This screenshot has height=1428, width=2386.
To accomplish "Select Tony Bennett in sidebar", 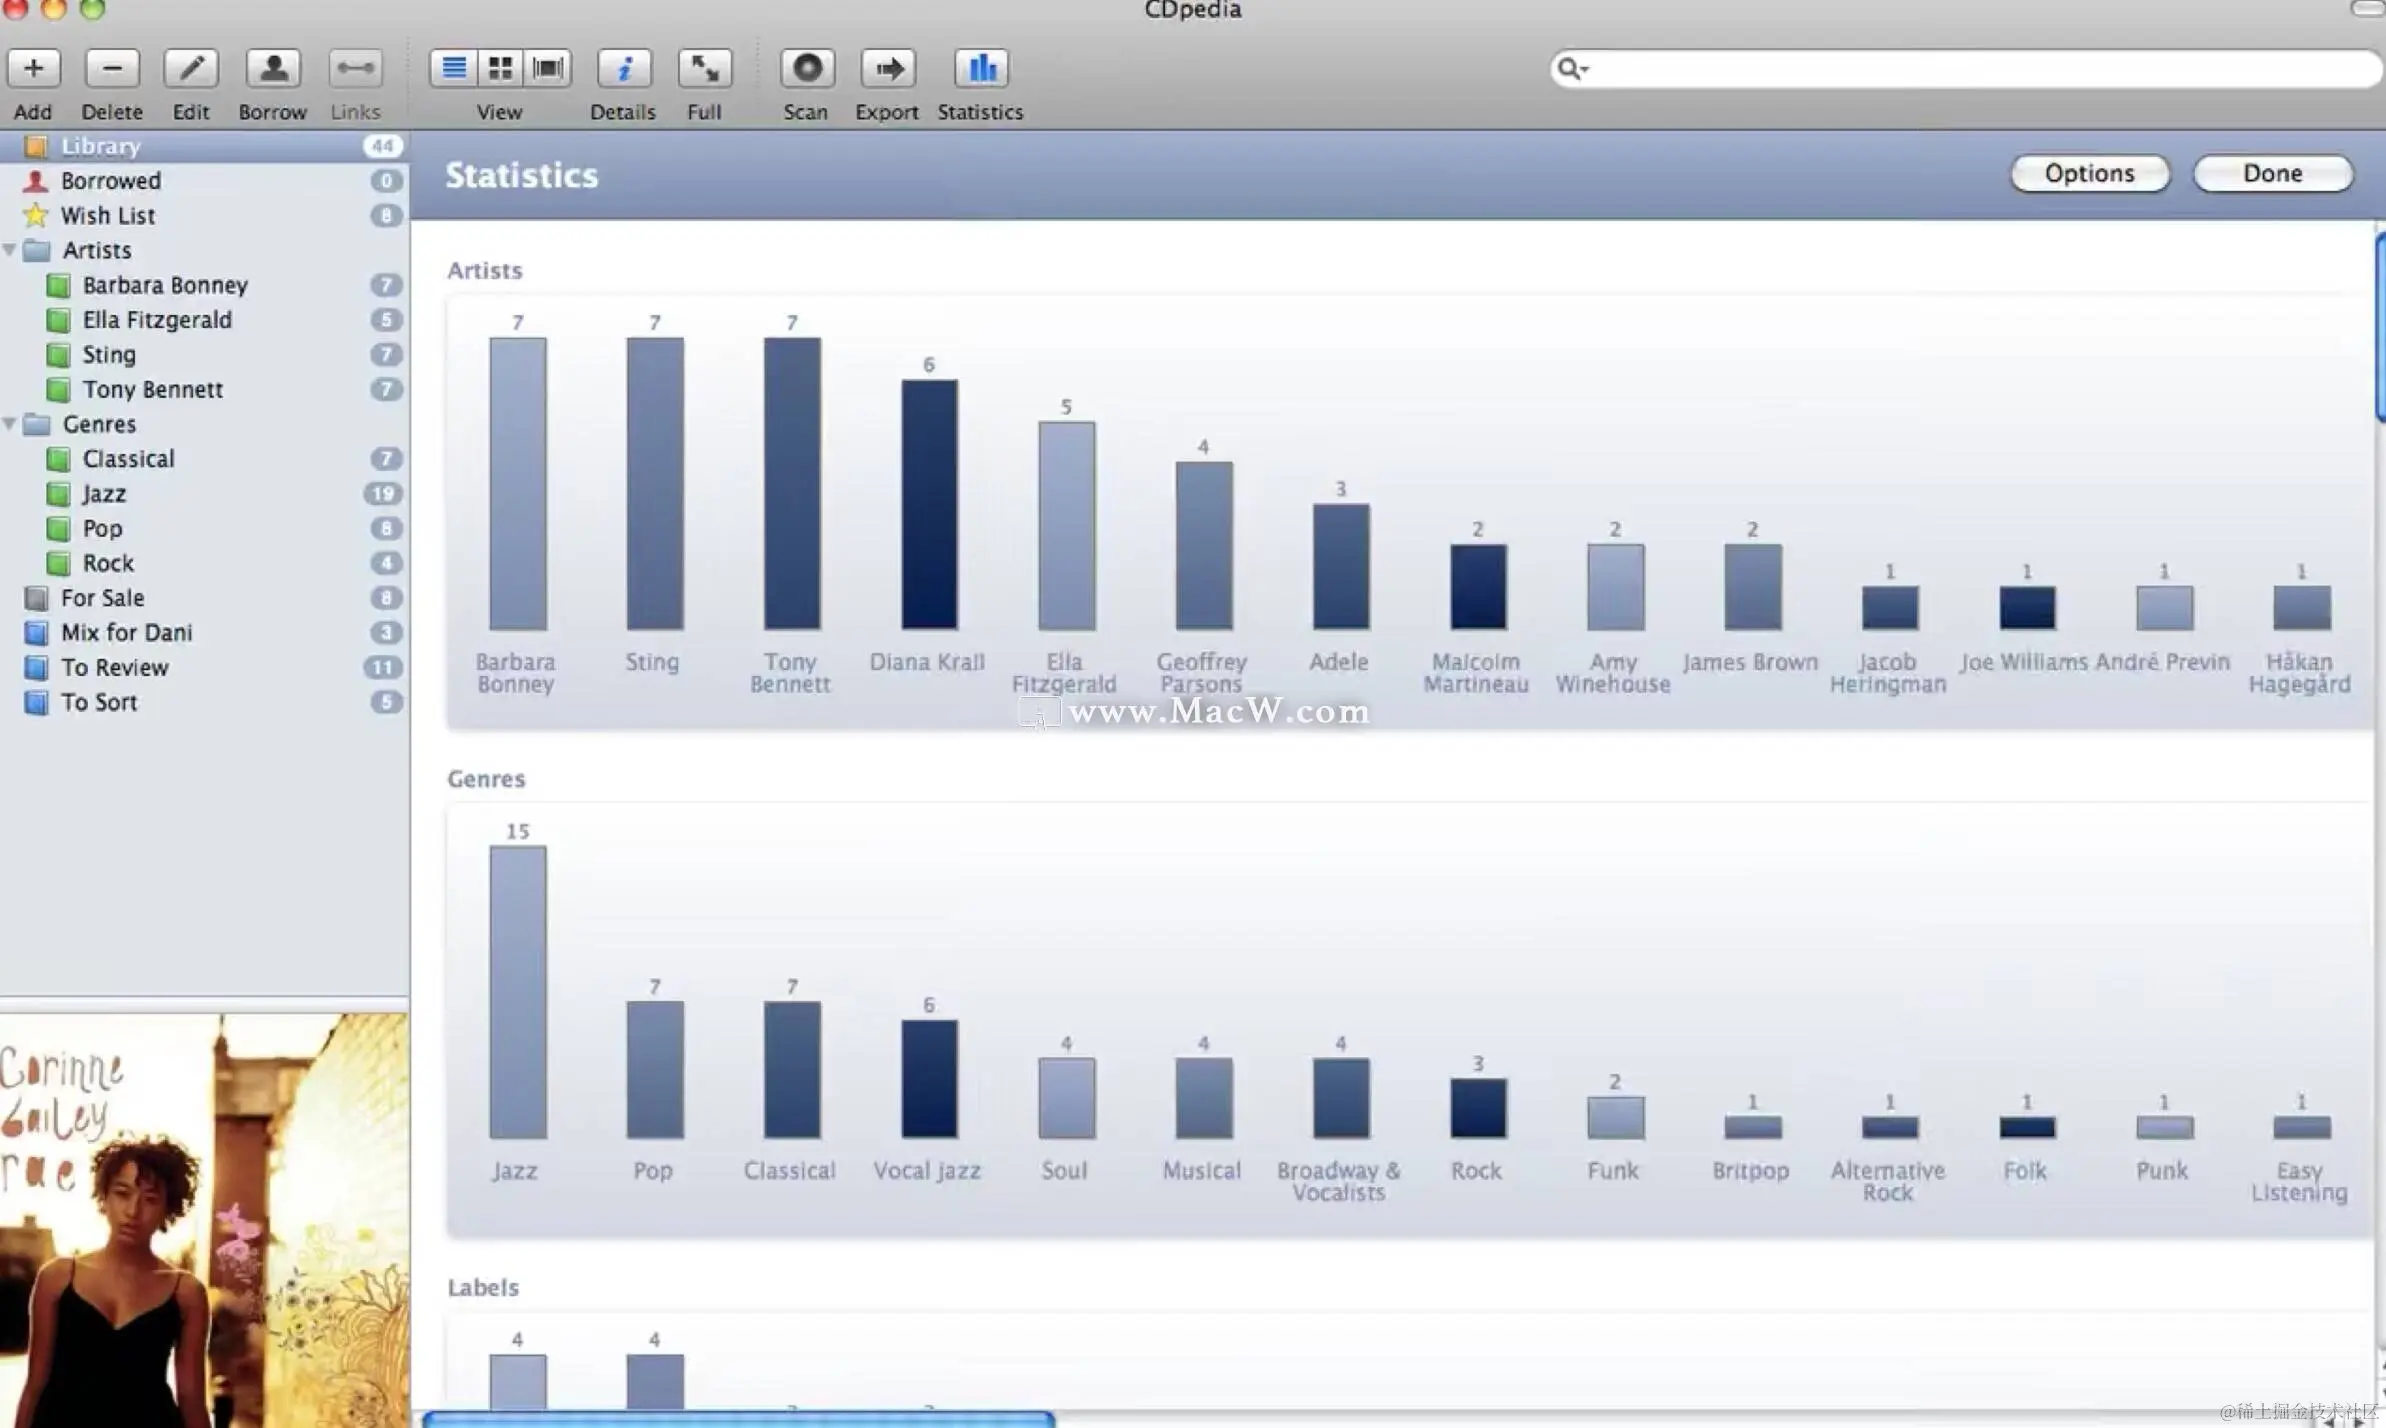I will coord(204,389).
